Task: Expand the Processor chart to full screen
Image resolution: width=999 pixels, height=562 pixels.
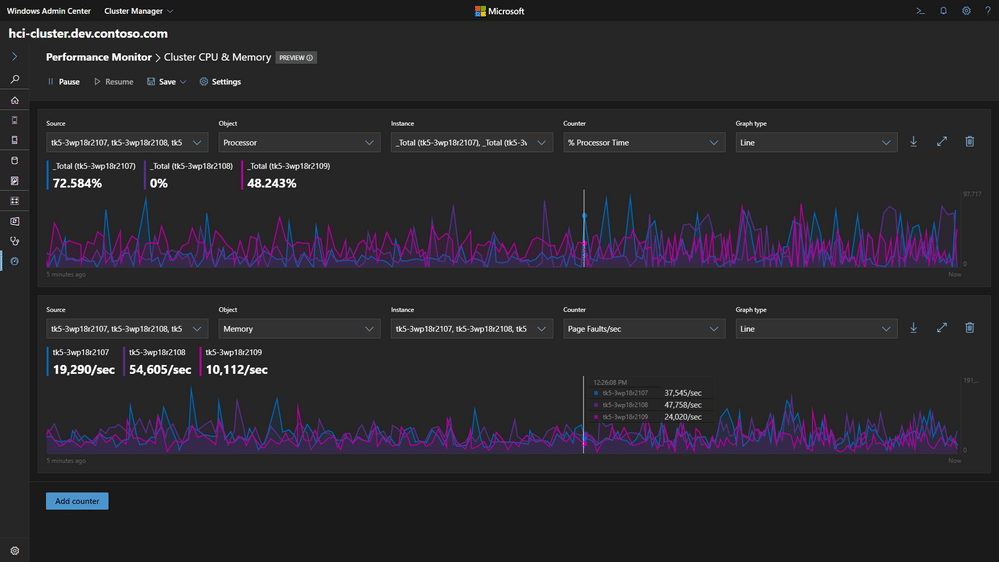Action: 941,142
